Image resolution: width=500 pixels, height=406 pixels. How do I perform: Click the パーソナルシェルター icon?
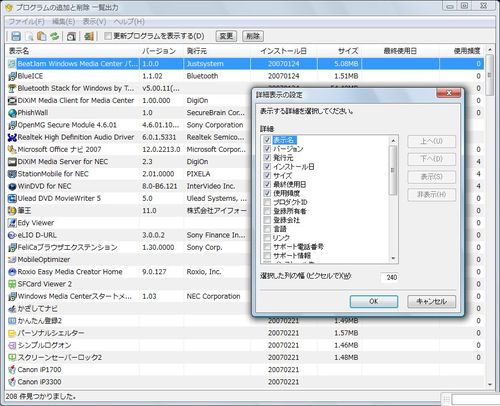[x=12, y=333]
